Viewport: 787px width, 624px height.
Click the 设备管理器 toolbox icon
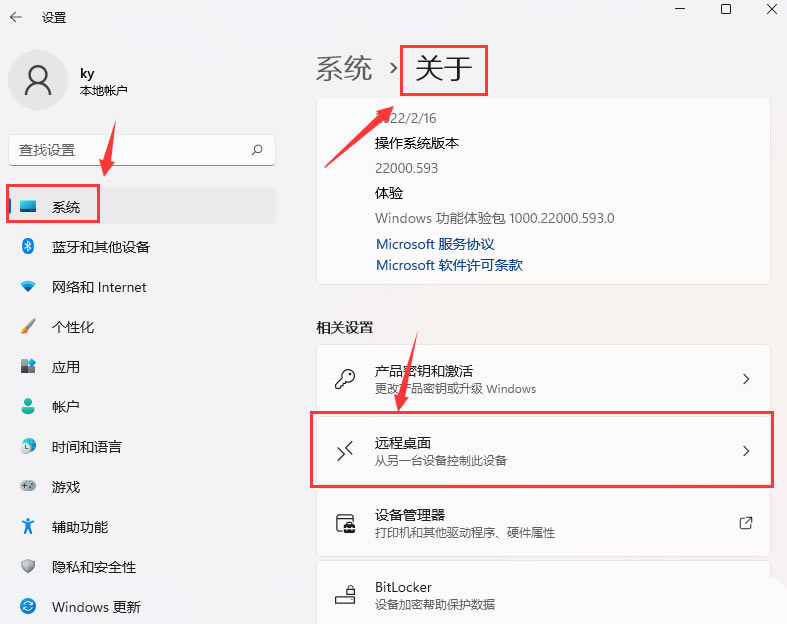(345, 523)
